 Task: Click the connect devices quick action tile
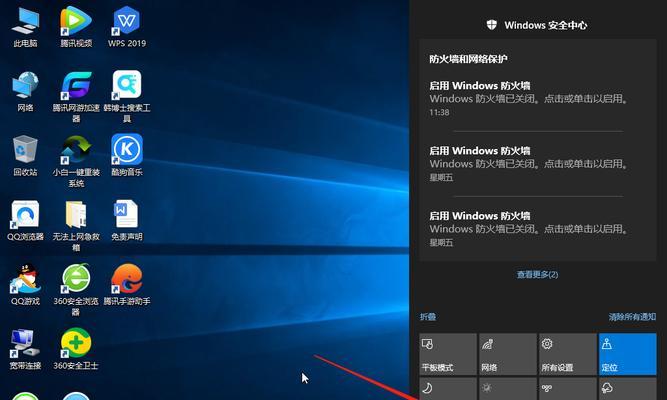coord(568,389)
